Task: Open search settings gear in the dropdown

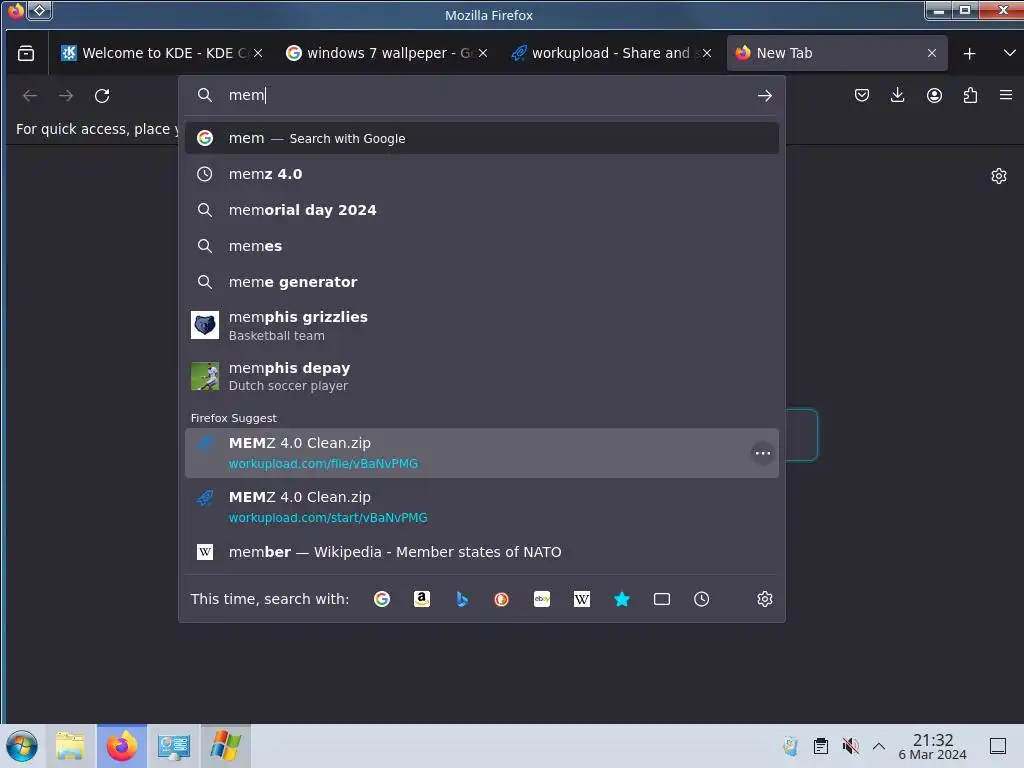Action: [x=765, y=599]
